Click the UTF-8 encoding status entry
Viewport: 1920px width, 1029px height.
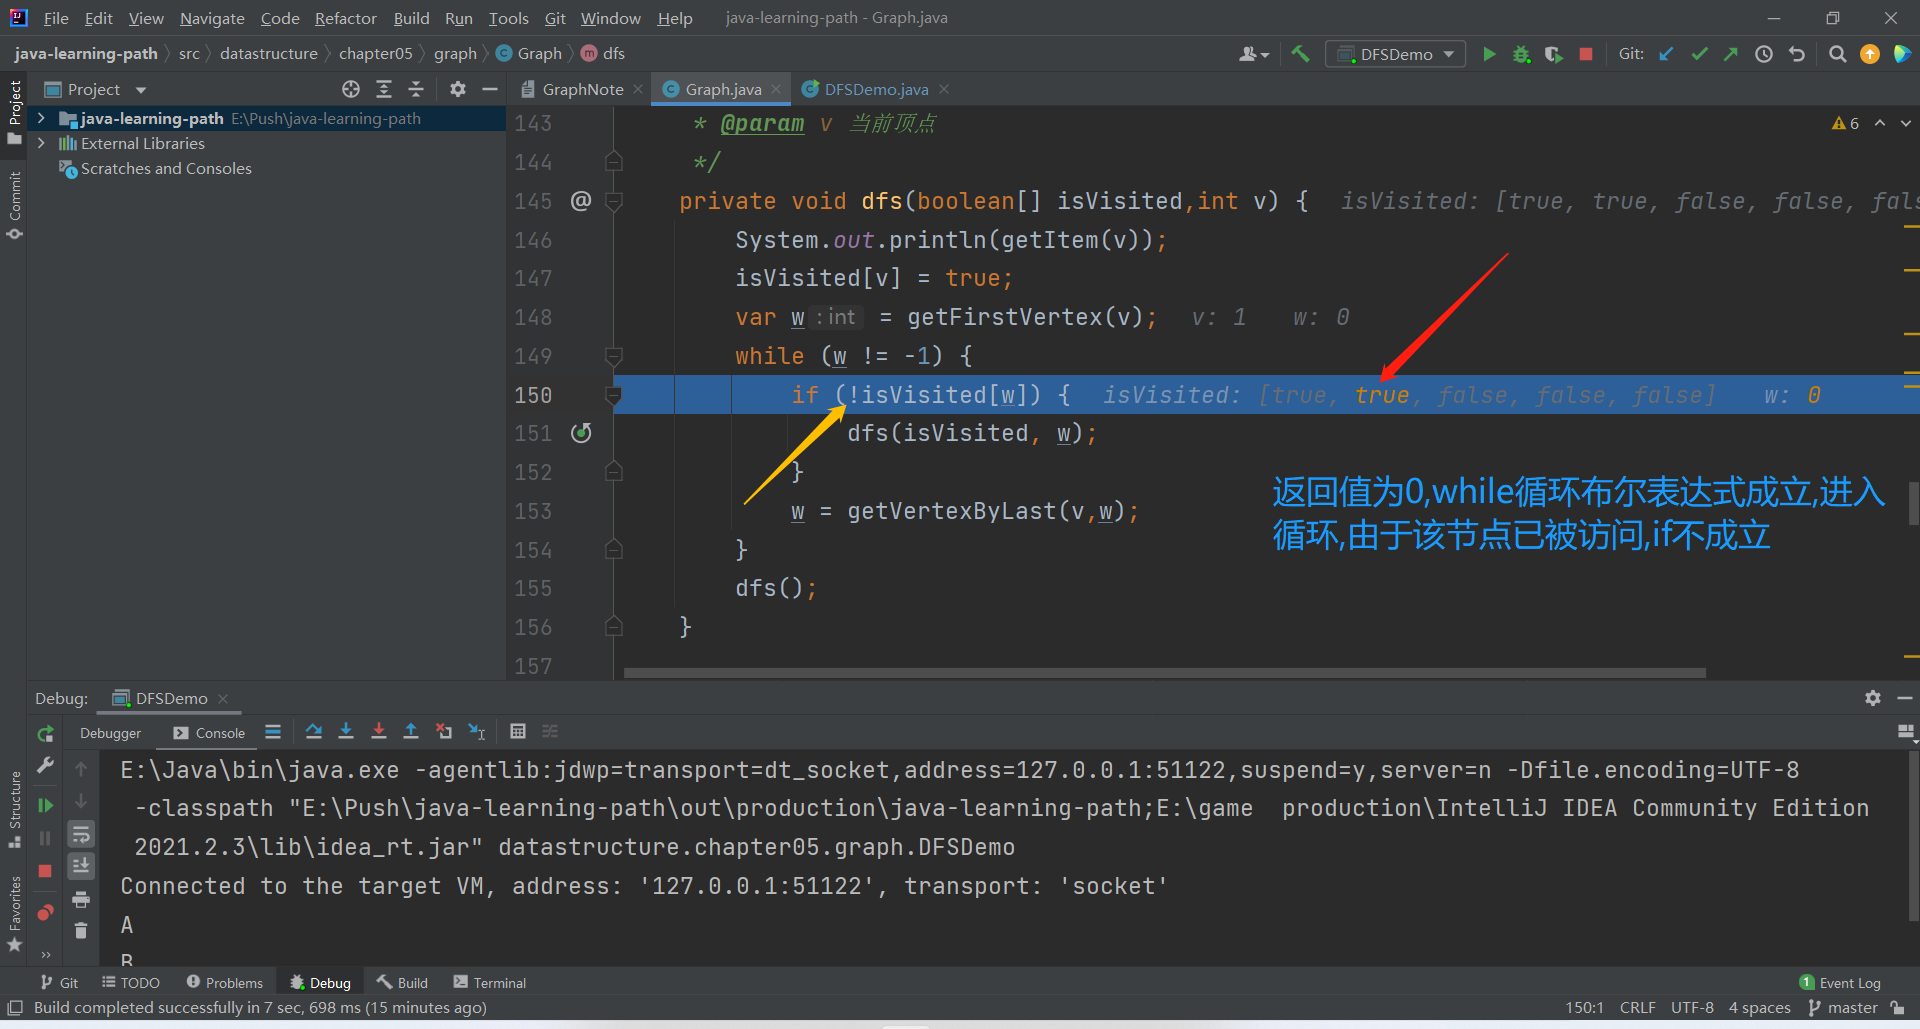(1692, 1008)
